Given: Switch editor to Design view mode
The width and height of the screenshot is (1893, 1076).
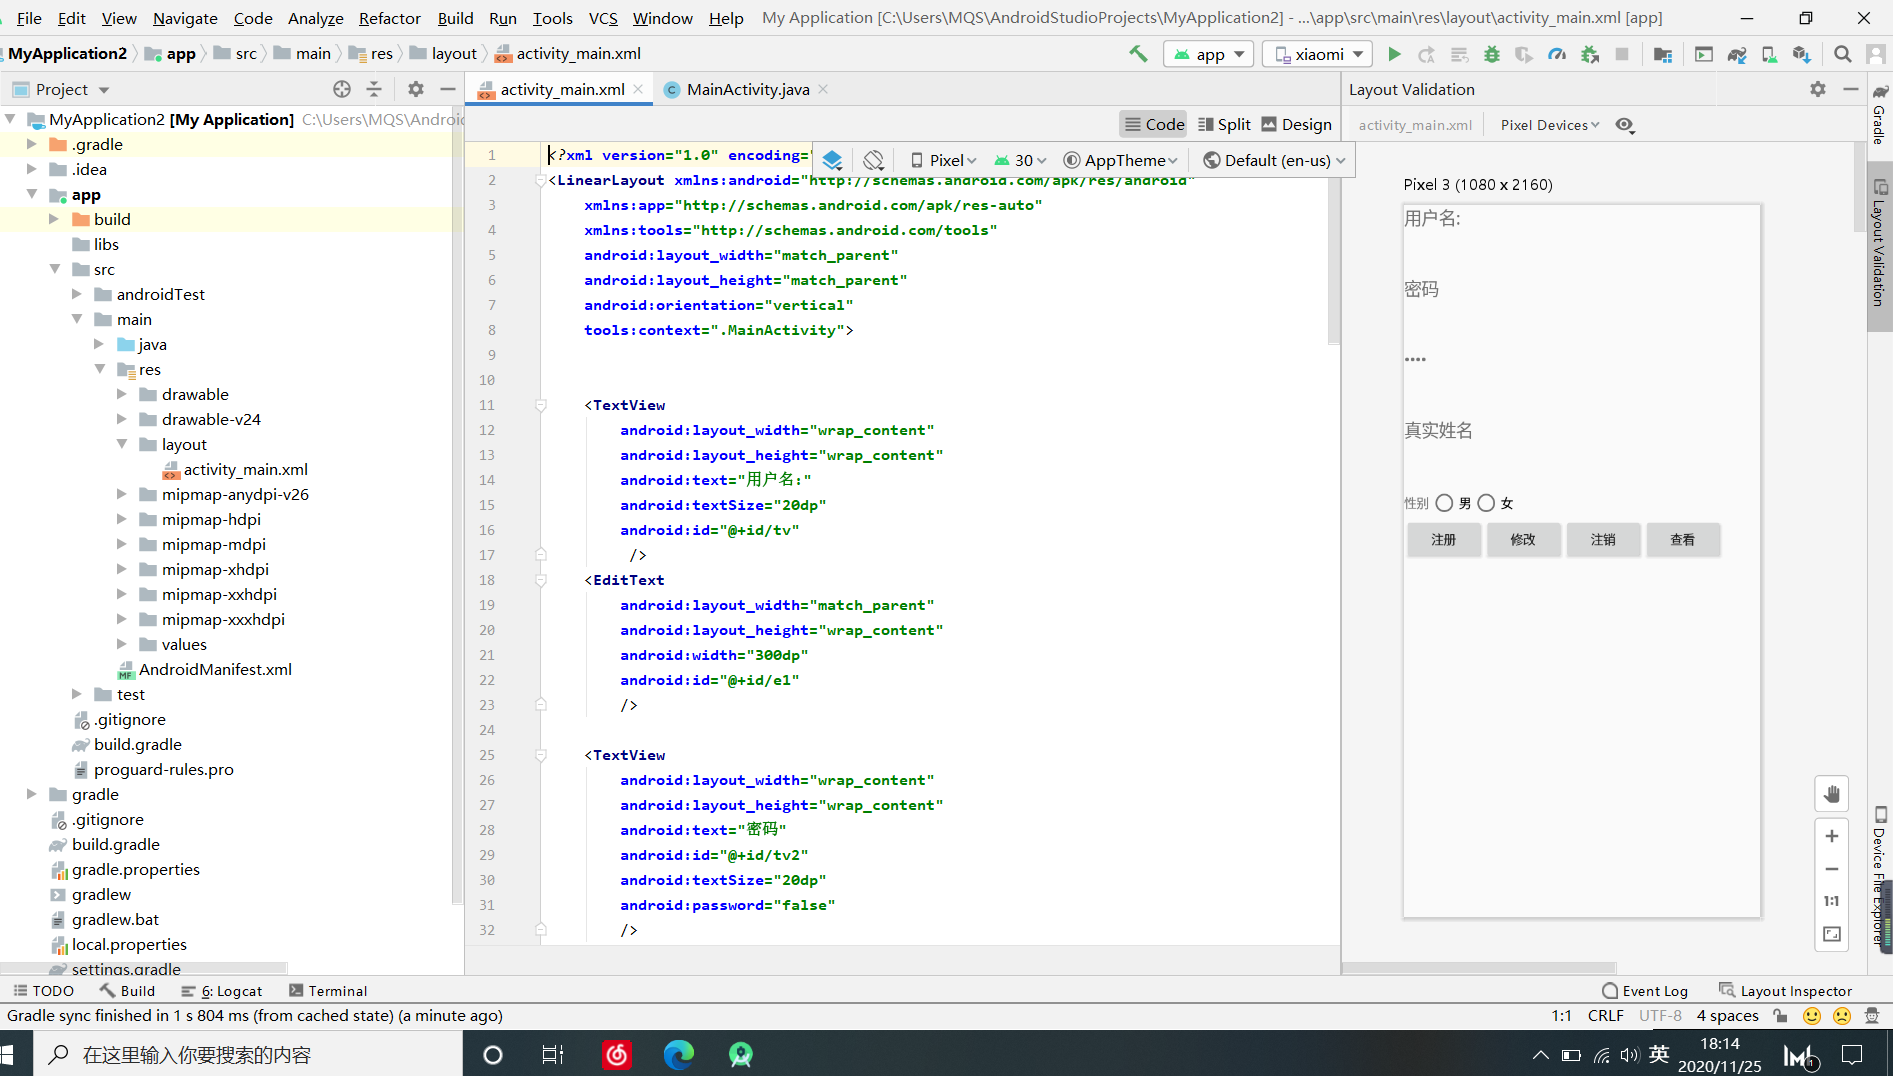Looking at the screenshot, I should pos(1296,124).
